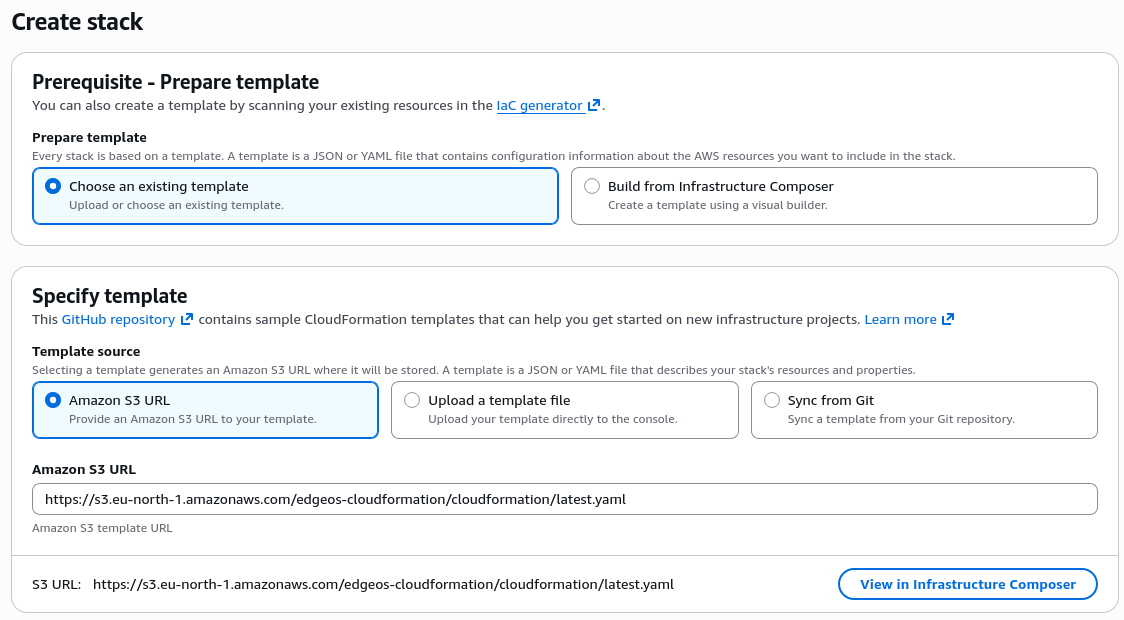The width and height of the screenshot is (1124, 620).
Task: Select Build from Infrastructure Composer option
Action: tap(591, 186)
